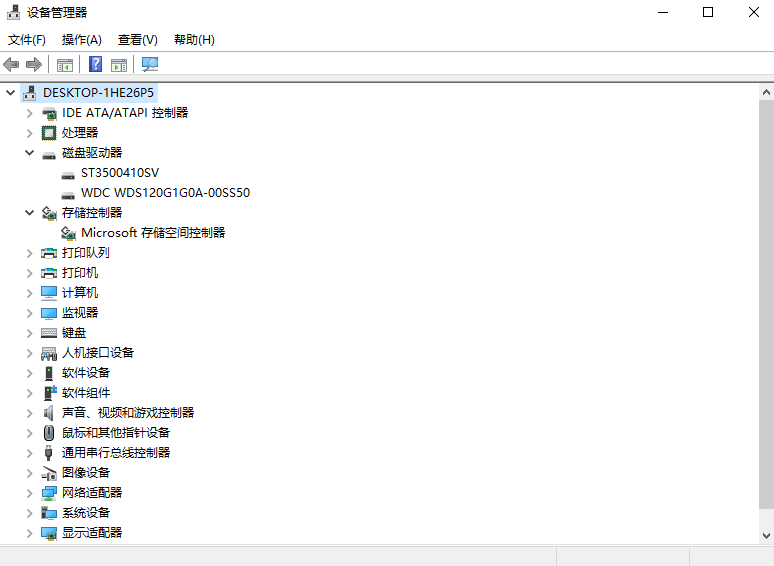Click the DESKTOP-1HE26P5 computer icon
The width and height of the screenshot is (774, 566).
30,93
